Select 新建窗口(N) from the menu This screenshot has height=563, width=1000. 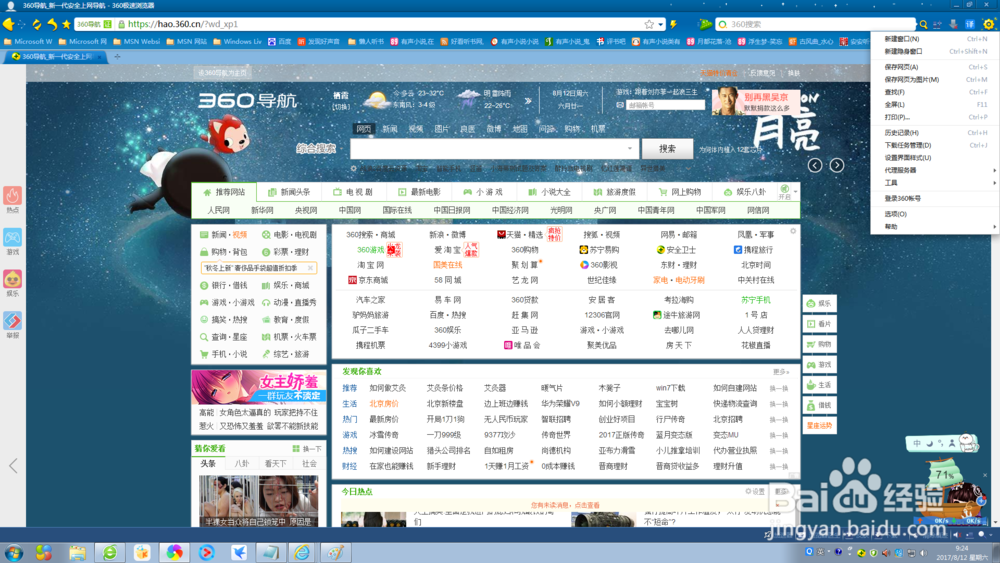(x=901, y=39)
